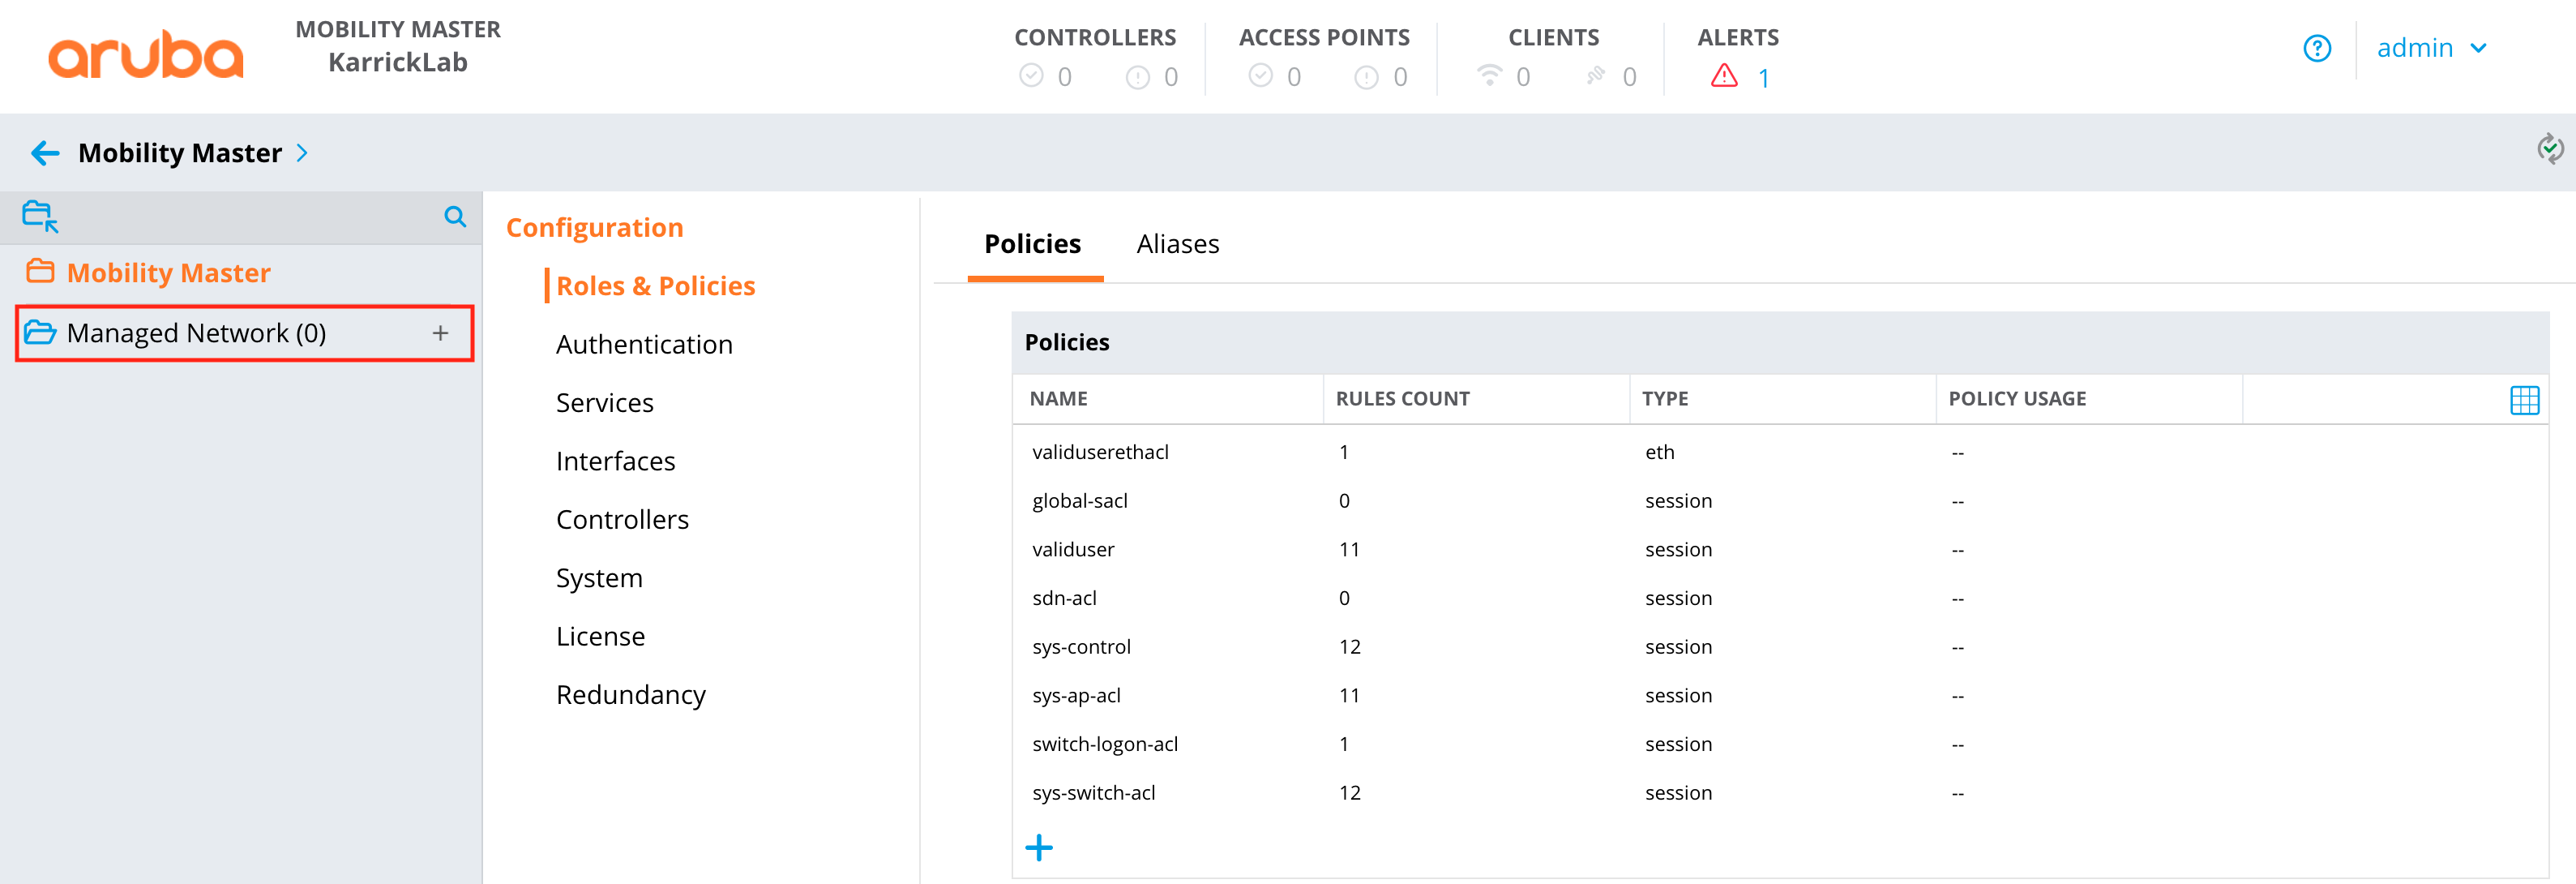This screenshot has height=884, width=2576.
Task: Click the back arrow beside Mobility Master
Action: click(x=45, y=153)
